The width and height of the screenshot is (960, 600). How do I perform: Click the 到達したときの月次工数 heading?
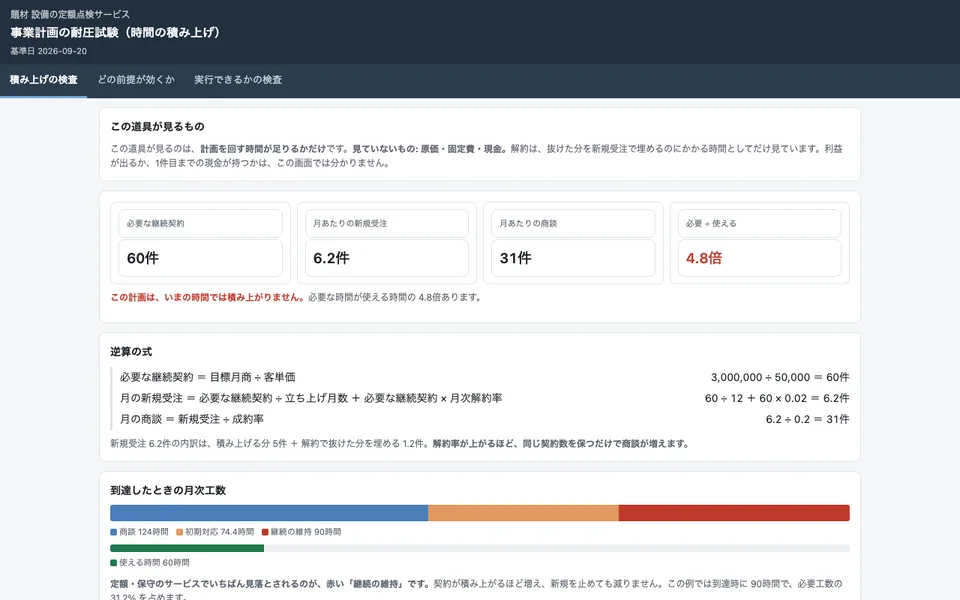click(168, 490)
